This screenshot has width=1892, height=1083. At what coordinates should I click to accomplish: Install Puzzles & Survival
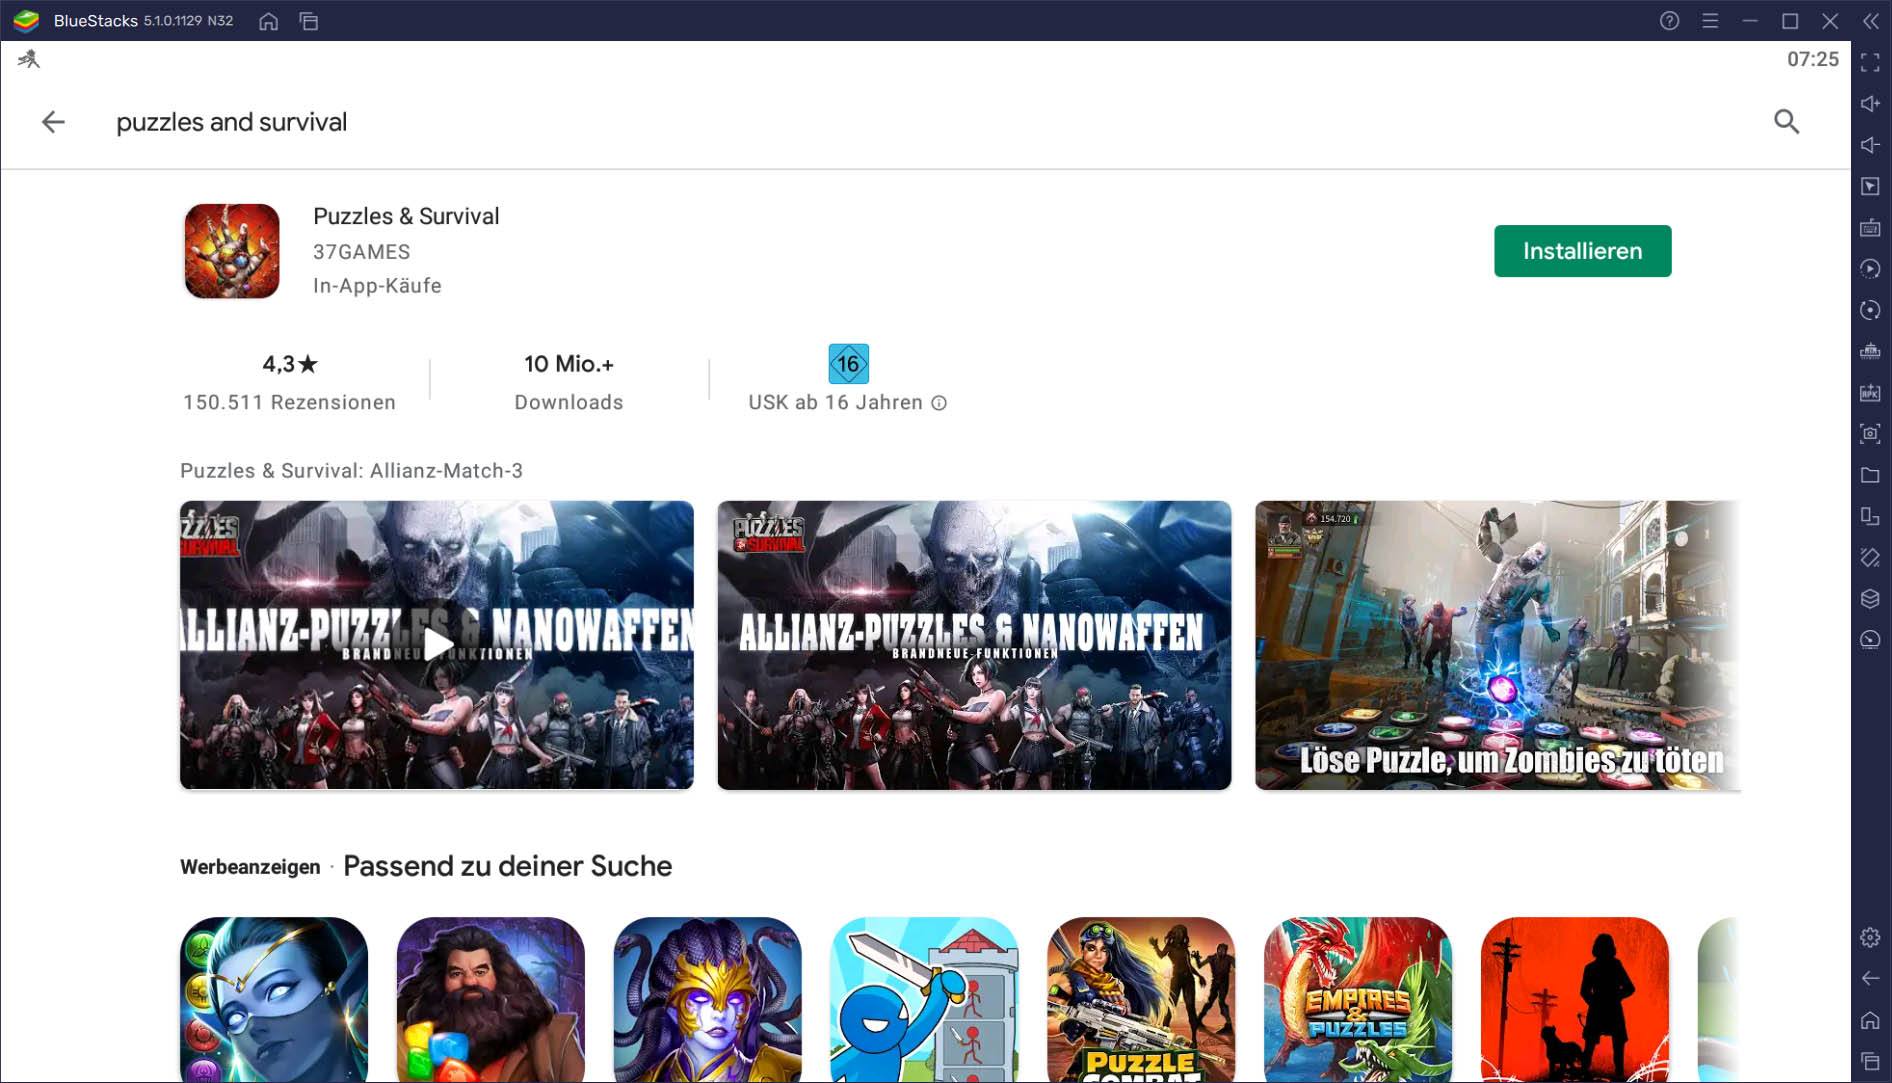pos(1582,251)
